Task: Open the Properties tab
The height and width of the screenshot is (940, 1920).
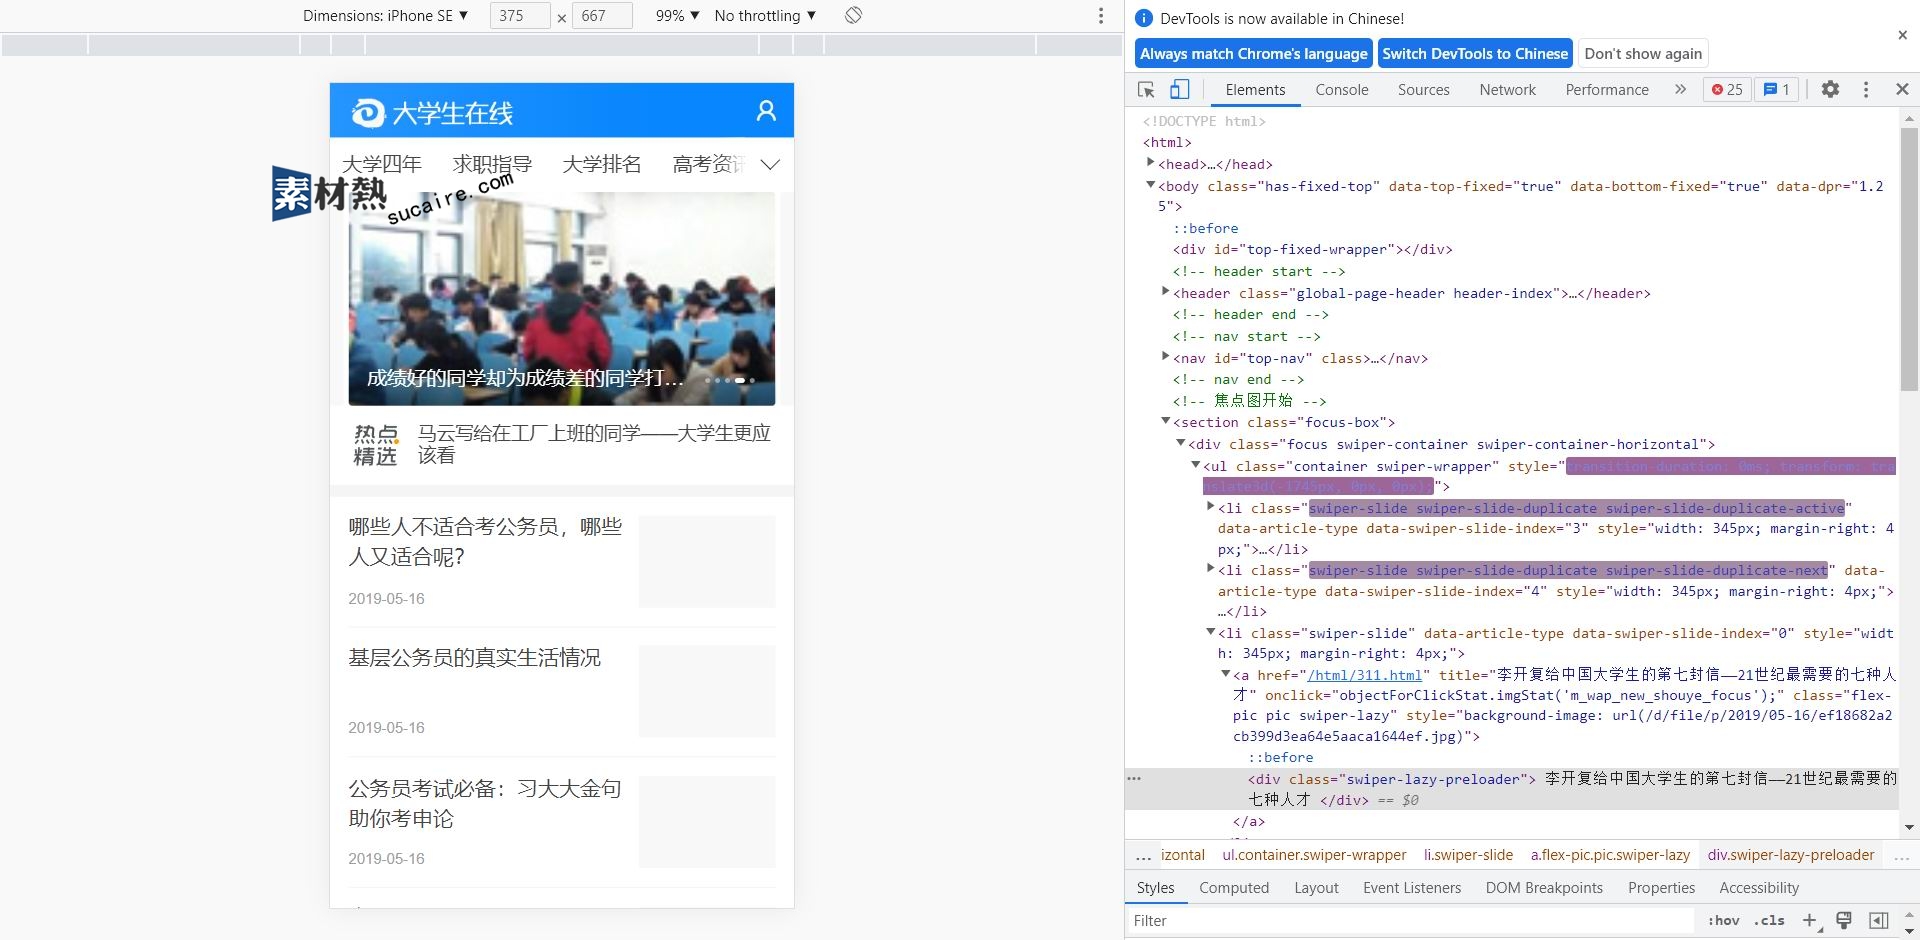Action: [1661, 888]
